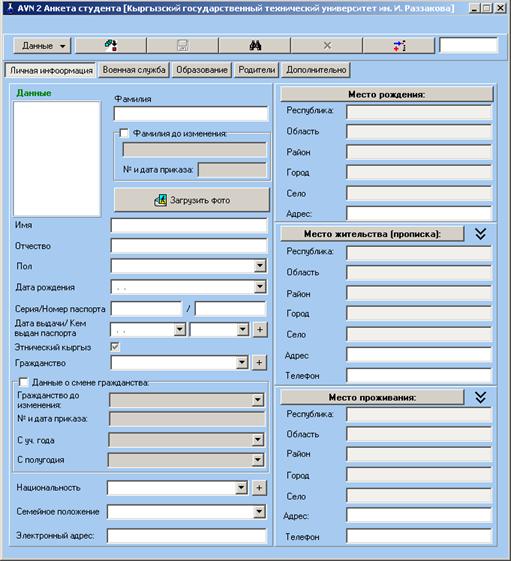Image resolution: width=511 pixels, height=561 pixels.
Task: Open the Дополнительно tab
Action: pyautogui.click(x=316, y=70)
